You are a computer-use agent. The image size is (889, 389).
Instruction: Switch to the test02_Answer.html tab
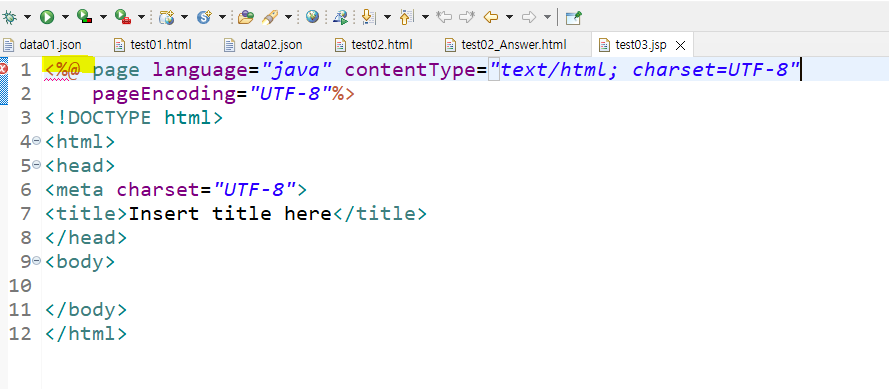pyautogui.click(x=506, y=44)
